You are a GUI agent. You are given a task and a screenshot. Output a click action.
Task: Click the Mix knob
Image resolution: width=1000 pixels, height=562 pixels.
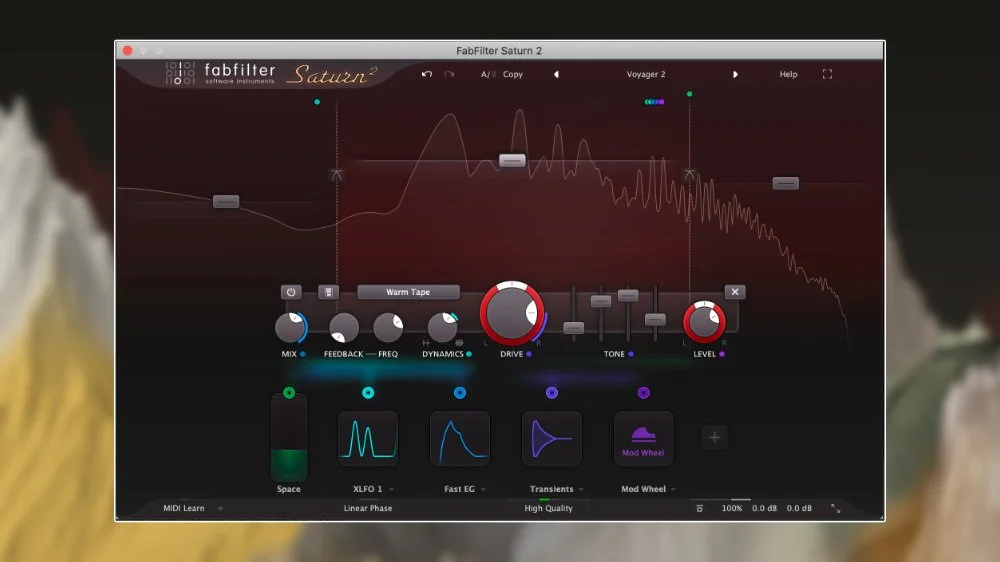[290, 328]
